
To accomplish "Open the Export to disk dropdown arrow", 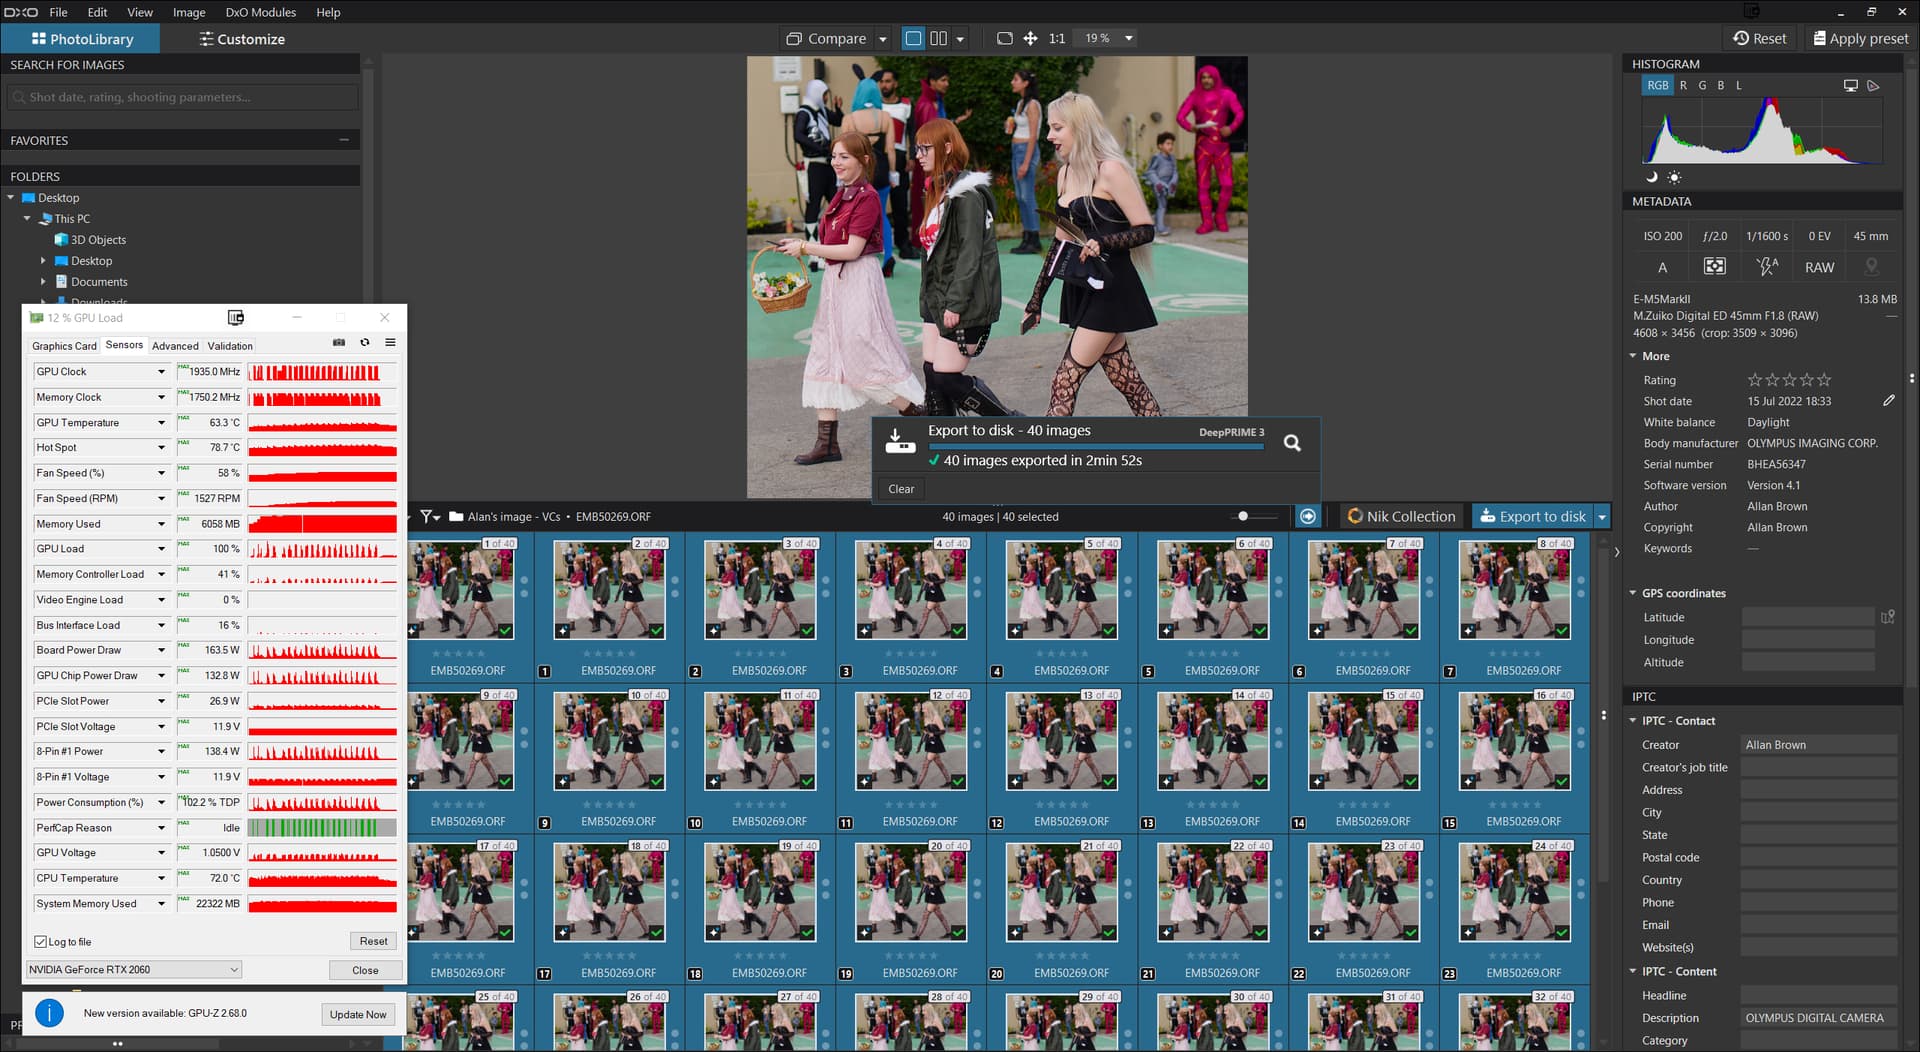I will [x=1602, y=517].
